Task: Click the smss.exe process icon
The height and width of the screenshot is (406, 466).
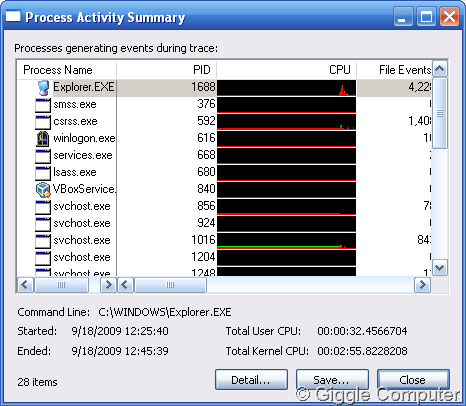Action: pos(43,105)
